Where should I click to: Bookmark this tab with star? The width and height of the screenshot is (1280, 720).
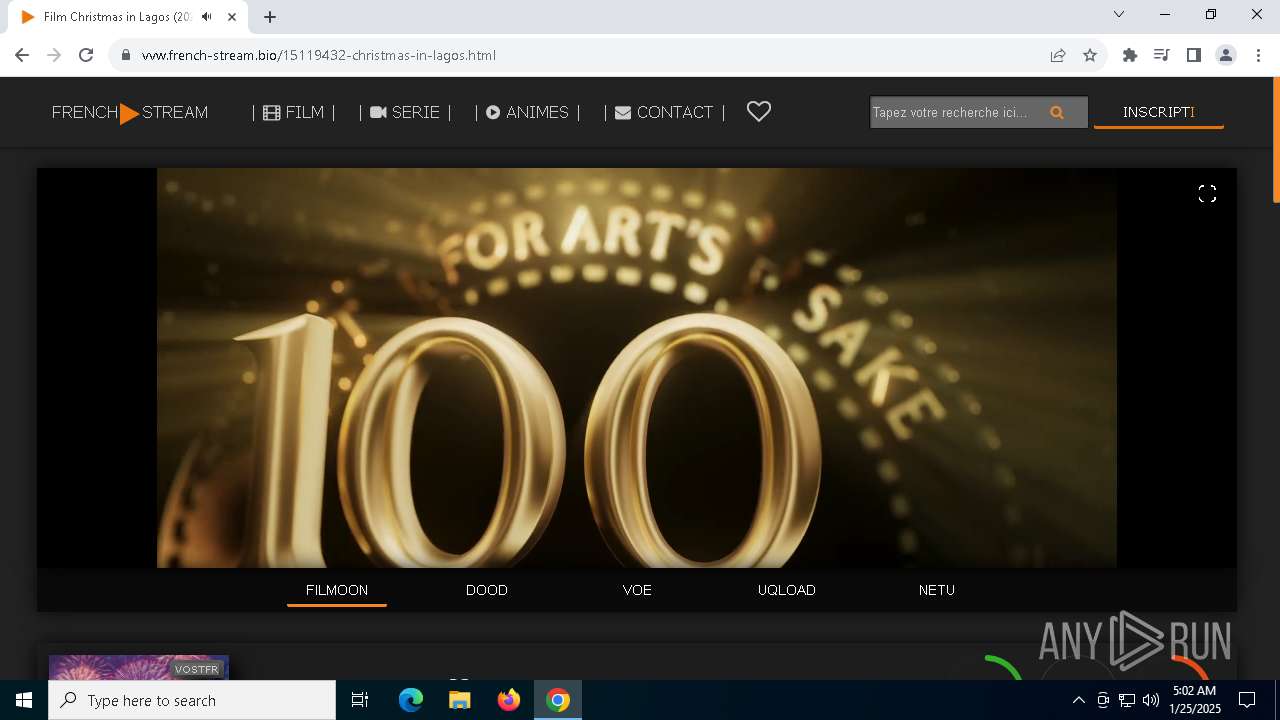[x=1090, y=55]
